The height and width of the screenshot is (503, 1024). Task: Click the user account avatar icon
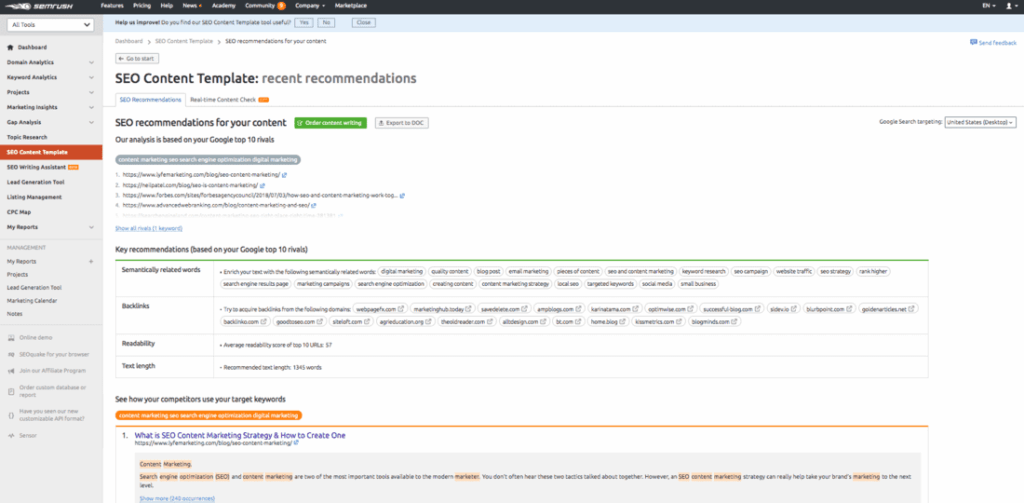[x=1008, y=5]
